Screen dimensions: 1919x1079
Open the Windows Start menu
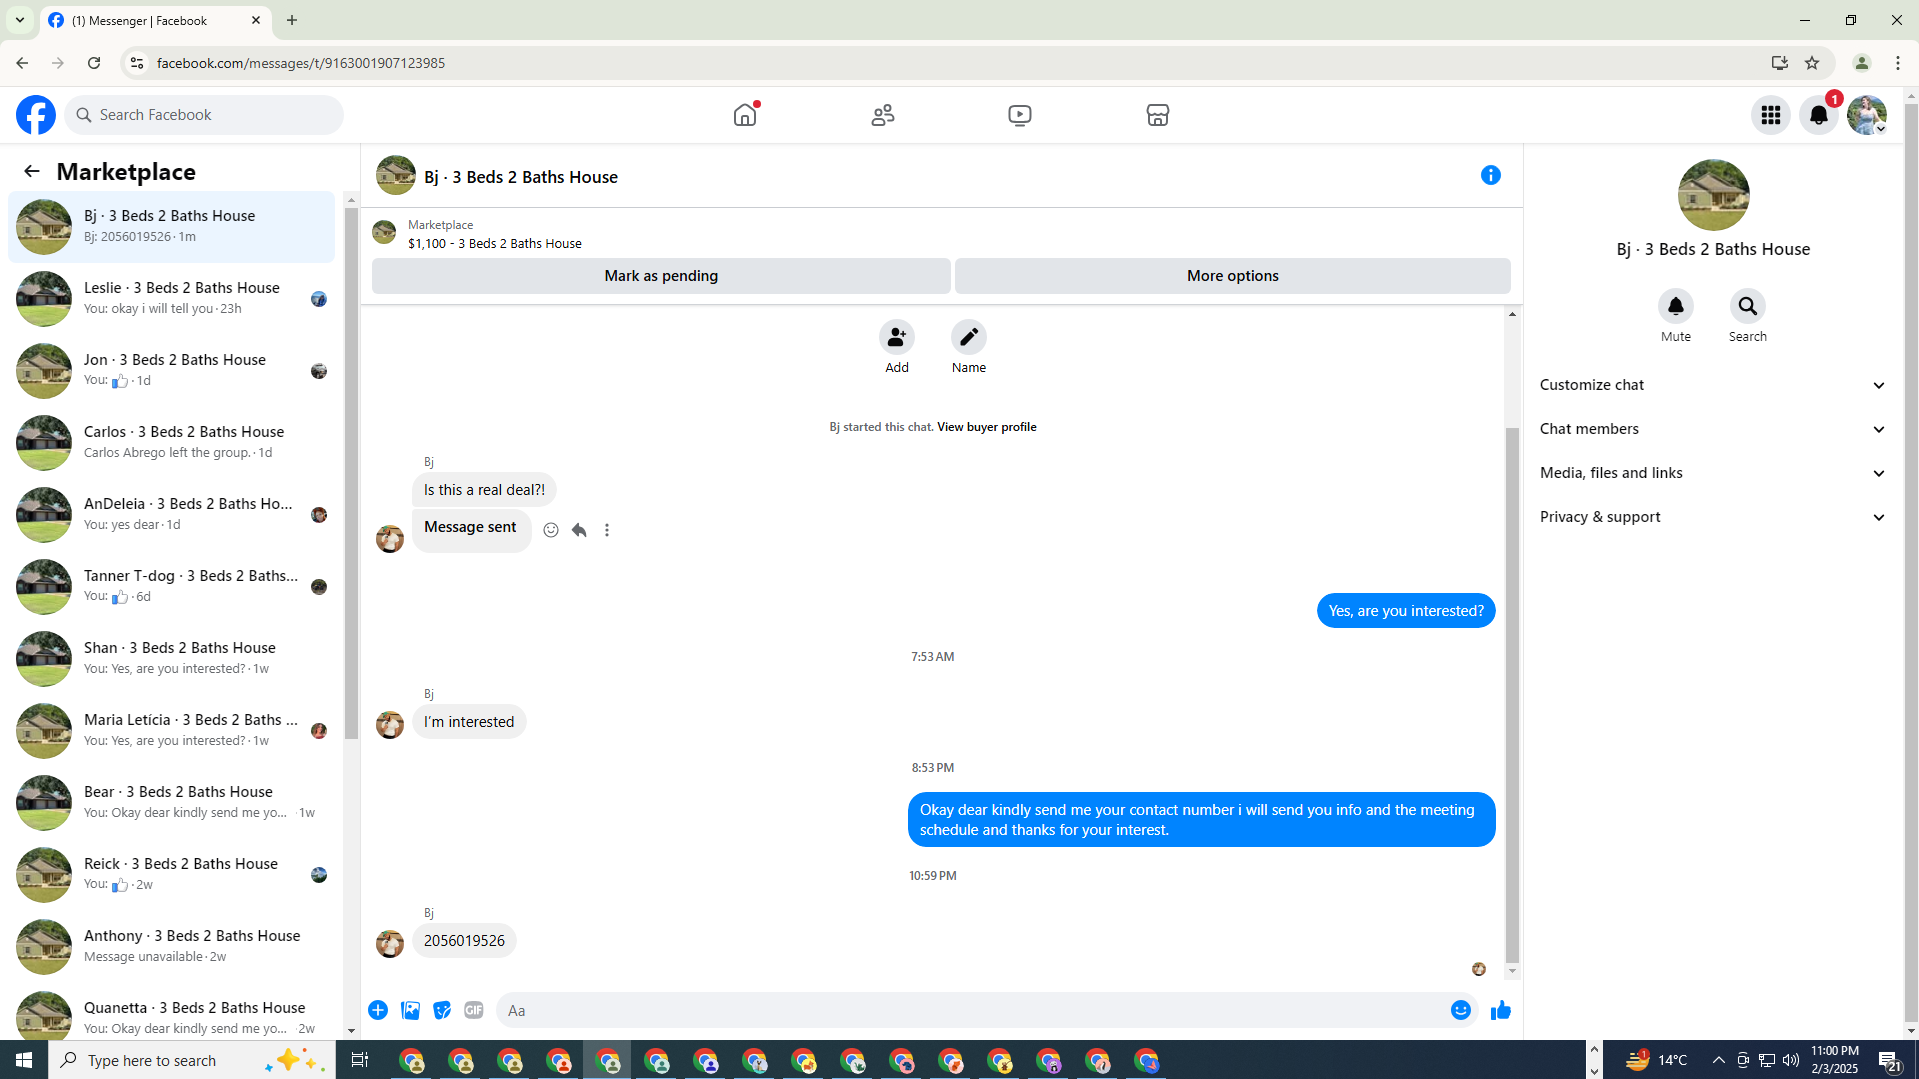tap(24, 1060)
